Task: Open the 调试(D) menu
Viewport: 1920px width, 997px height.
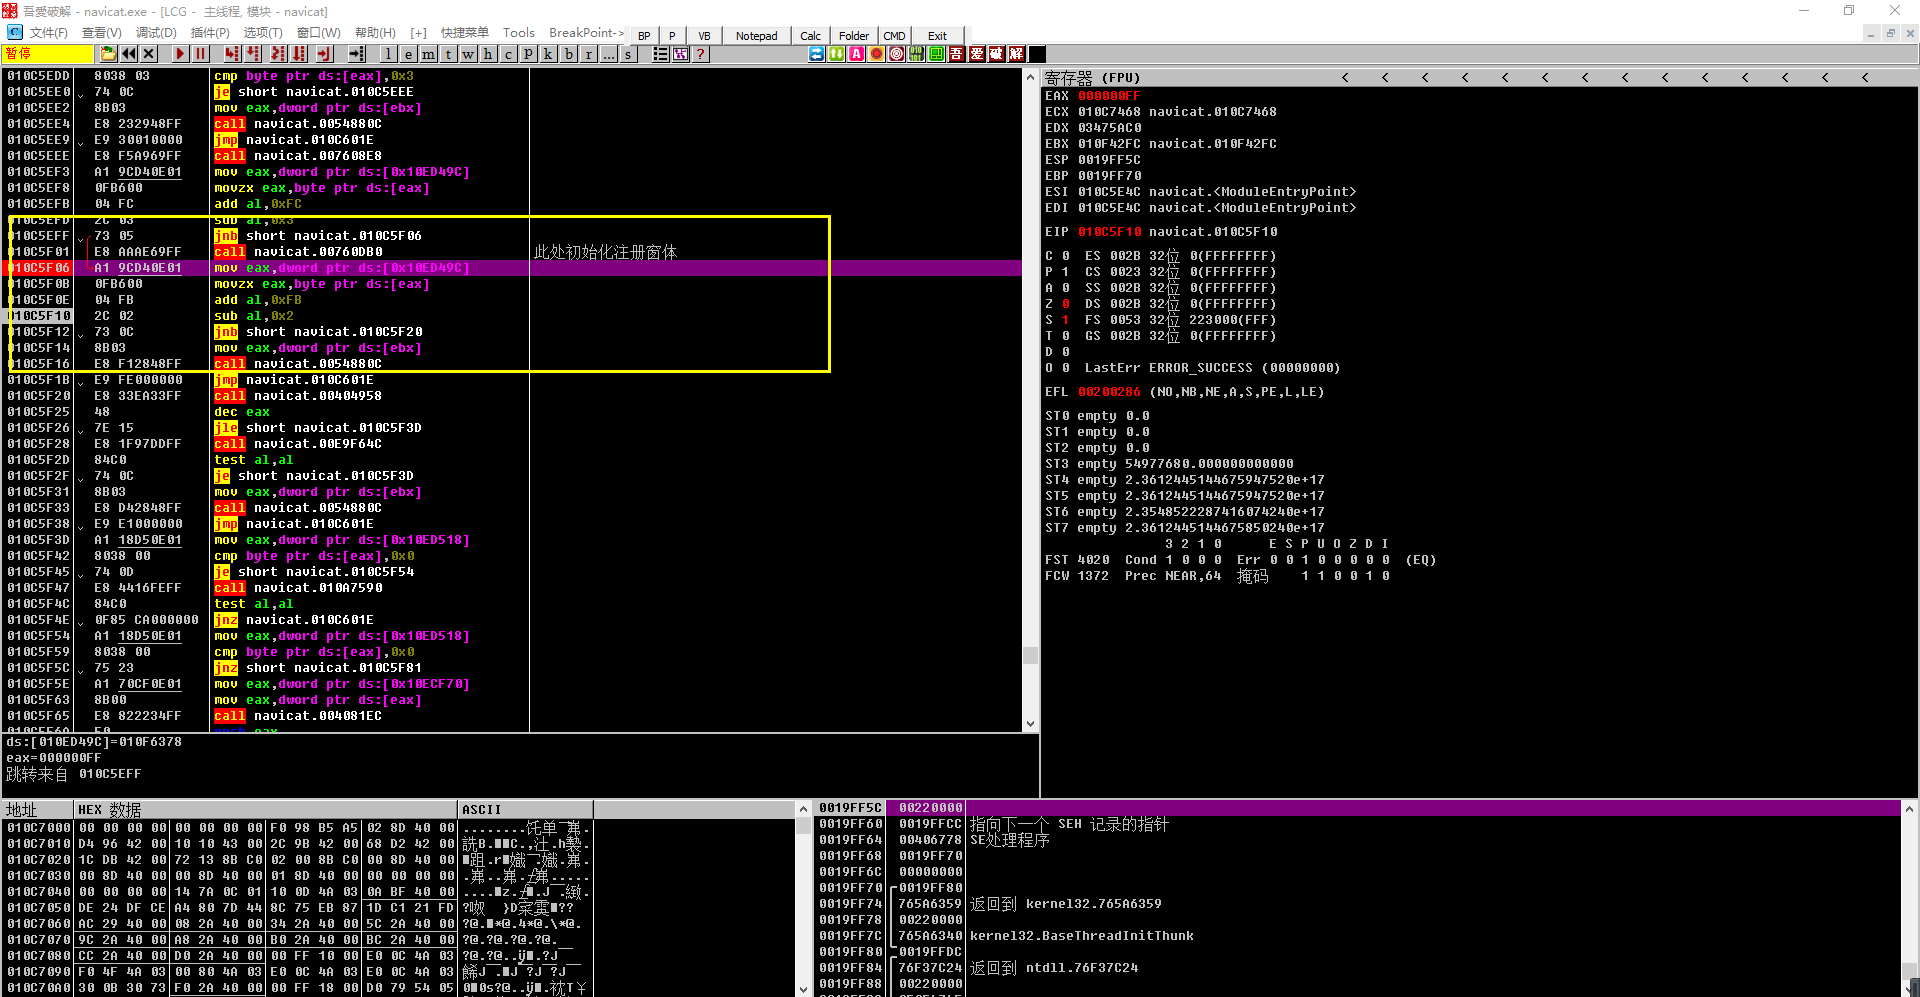Action: (x=156, y=33)
